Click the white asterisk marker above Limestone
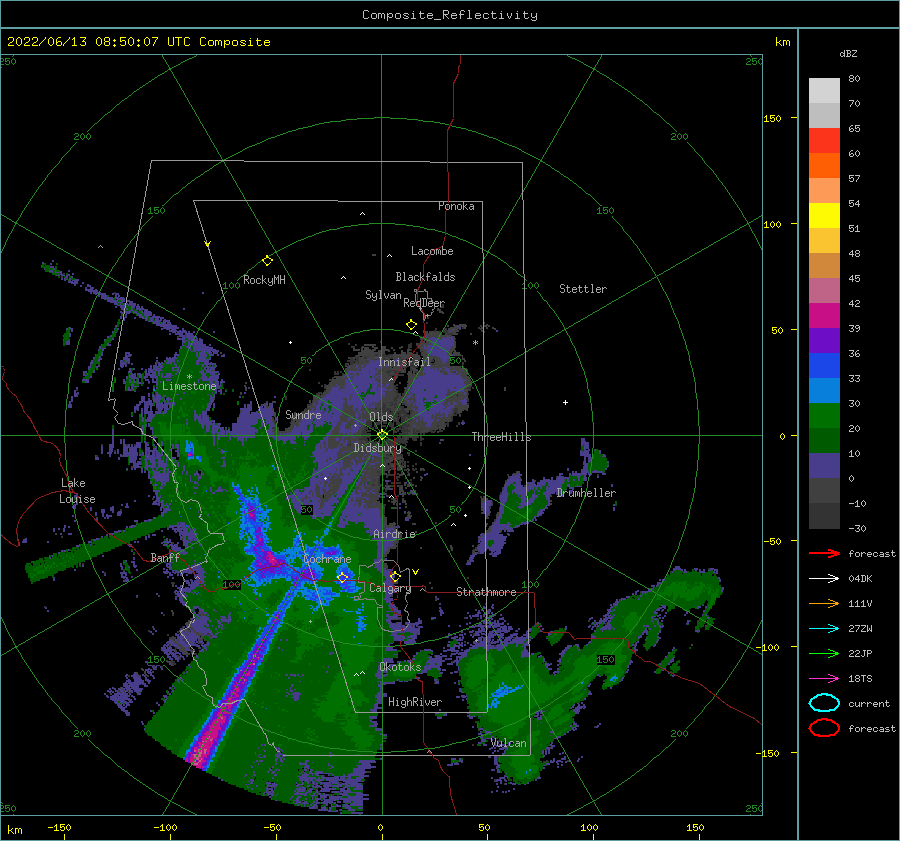 tap(189, 377)
